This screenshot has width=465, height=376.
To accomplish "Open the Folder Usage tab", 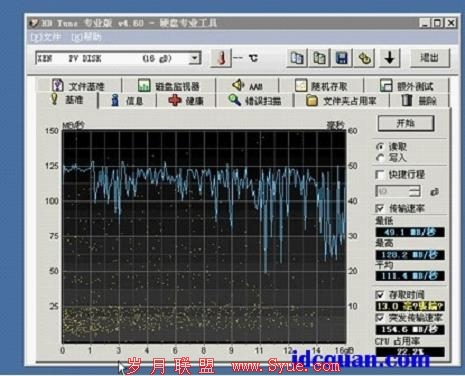I will click(341, 100).
